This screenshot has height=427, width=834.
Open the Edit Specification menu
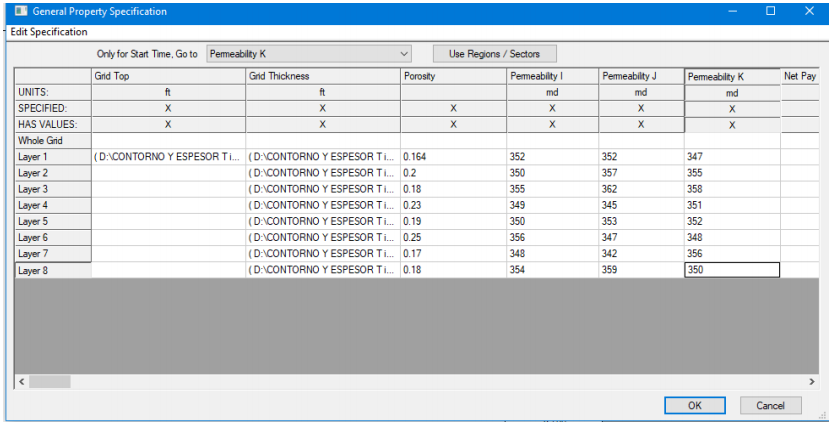[x=48, y=32]
